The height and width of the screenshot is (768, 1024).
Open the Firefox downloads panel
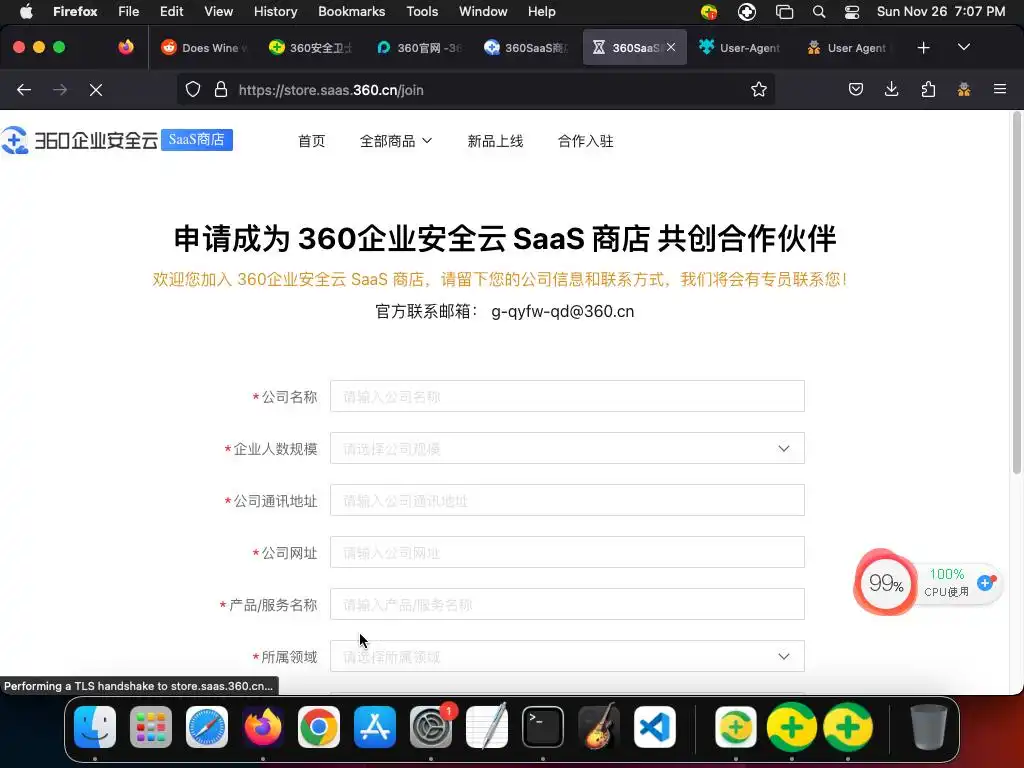[891, 89]
